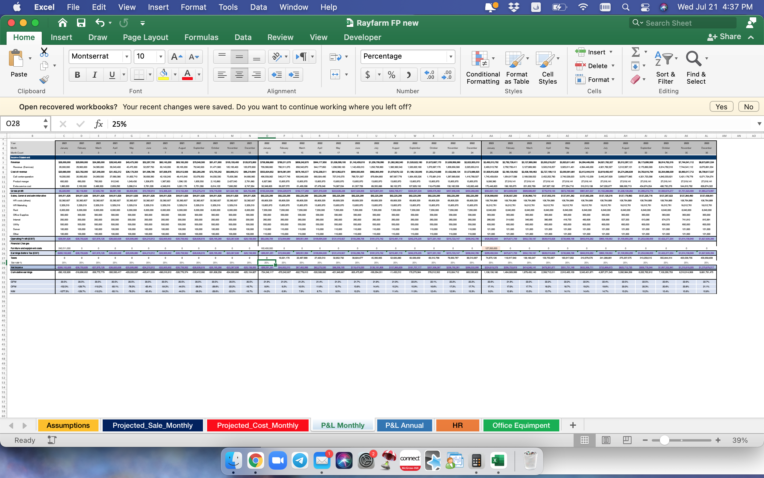This screenshot has width=764, height=478.
Task: Switch to the Page Layout ribbon tab
Action: point(145,37)
